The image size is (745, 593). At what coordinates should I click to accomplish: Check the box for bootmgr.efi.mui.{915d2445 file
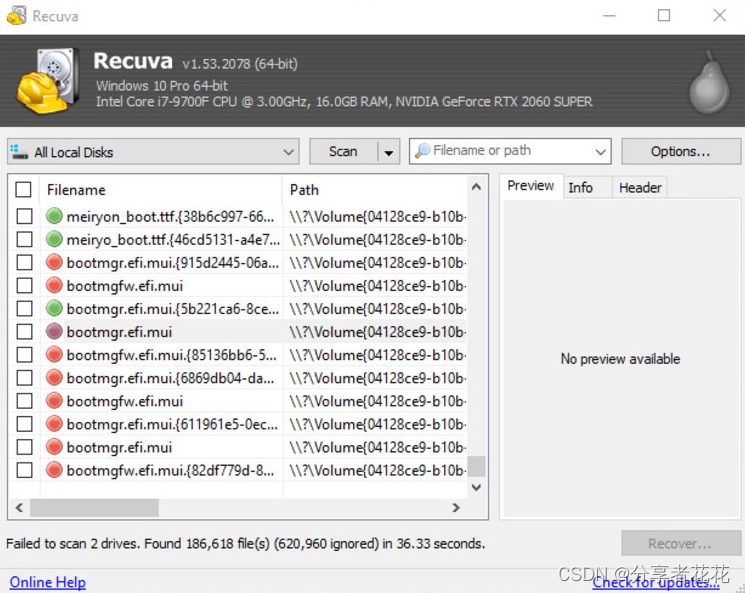click(x=24, y=262)
